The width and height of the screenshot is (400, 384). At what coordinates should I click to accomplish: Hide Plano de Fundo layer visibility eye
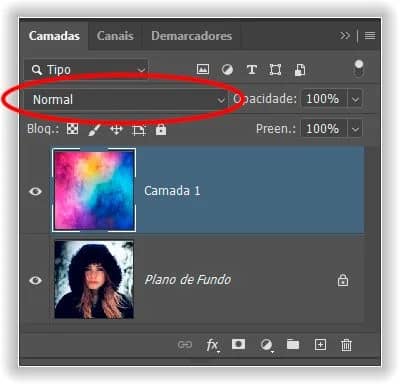[35, 280]
